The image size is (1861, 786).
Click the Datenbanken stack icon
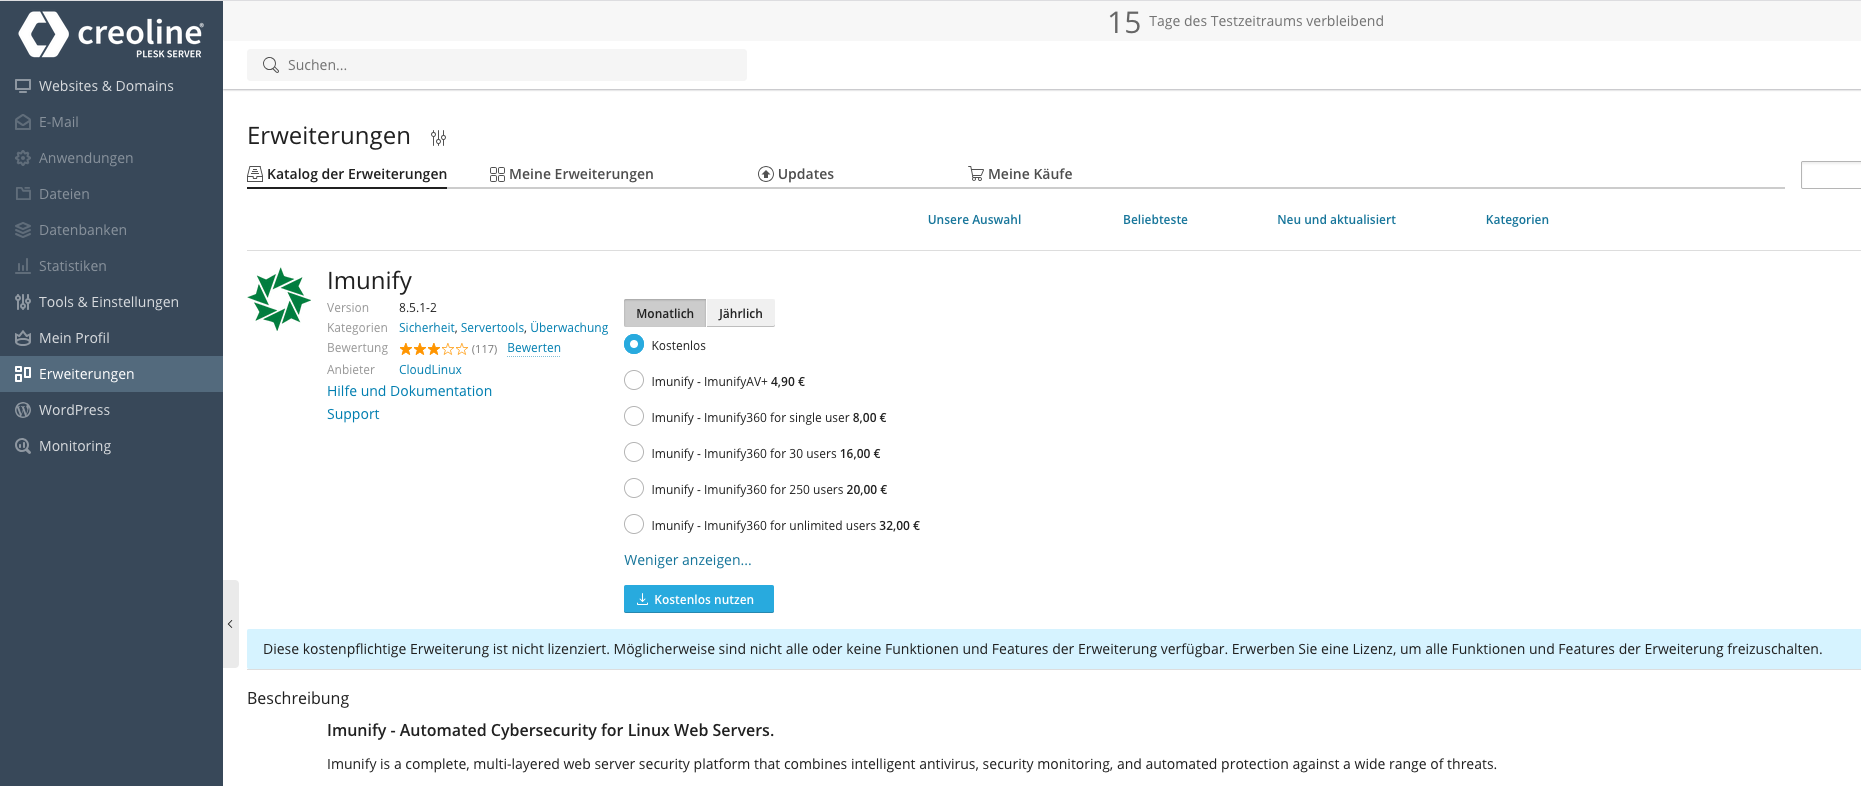coord(23,230)
